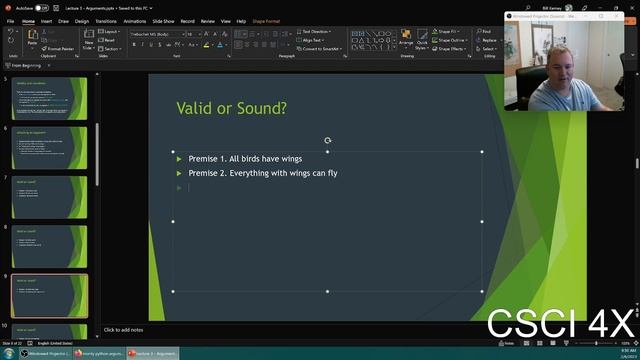Screen dimensions: 640x360
Task: Click Replace in Editing group
Action: point(487,40)
